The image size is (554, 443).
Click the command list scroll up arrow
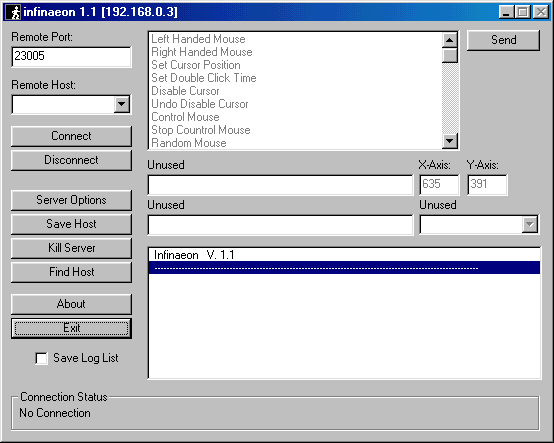(449, 40)
